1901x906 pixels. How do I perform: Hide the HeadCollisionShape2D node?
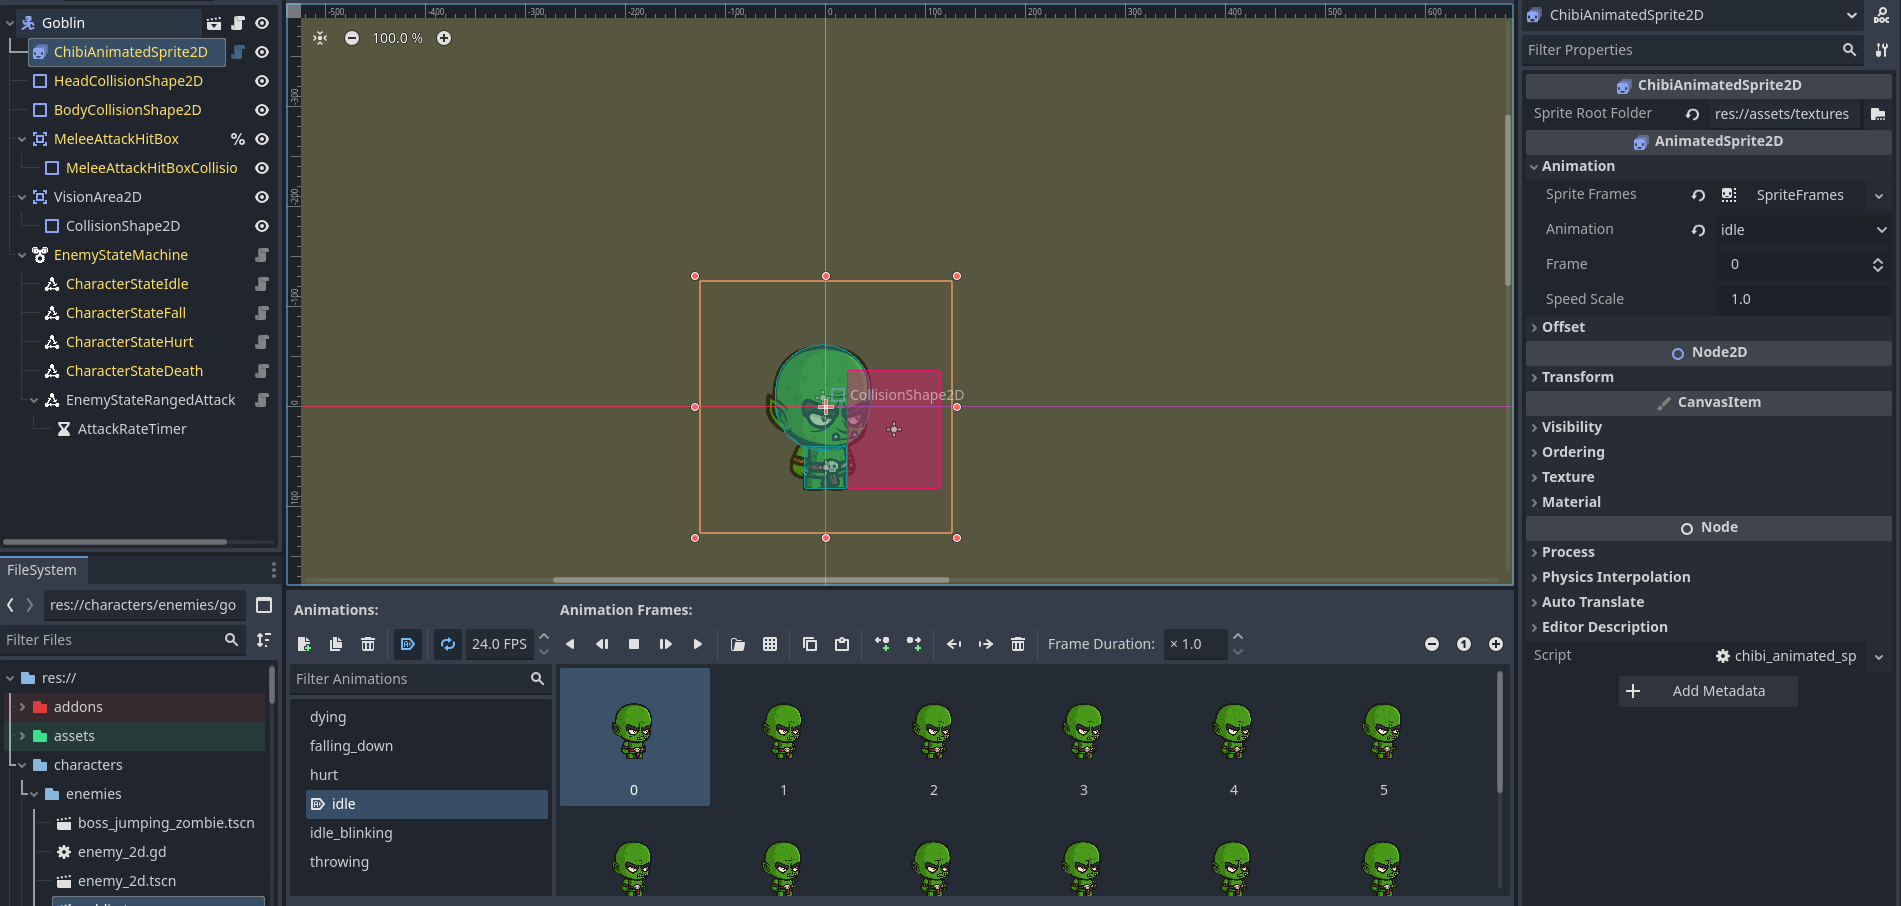(x=262, y=81)
